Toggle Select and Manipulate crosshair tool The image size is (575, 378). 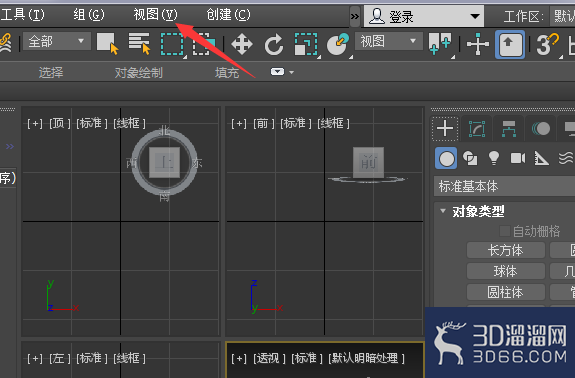[478, 44]
